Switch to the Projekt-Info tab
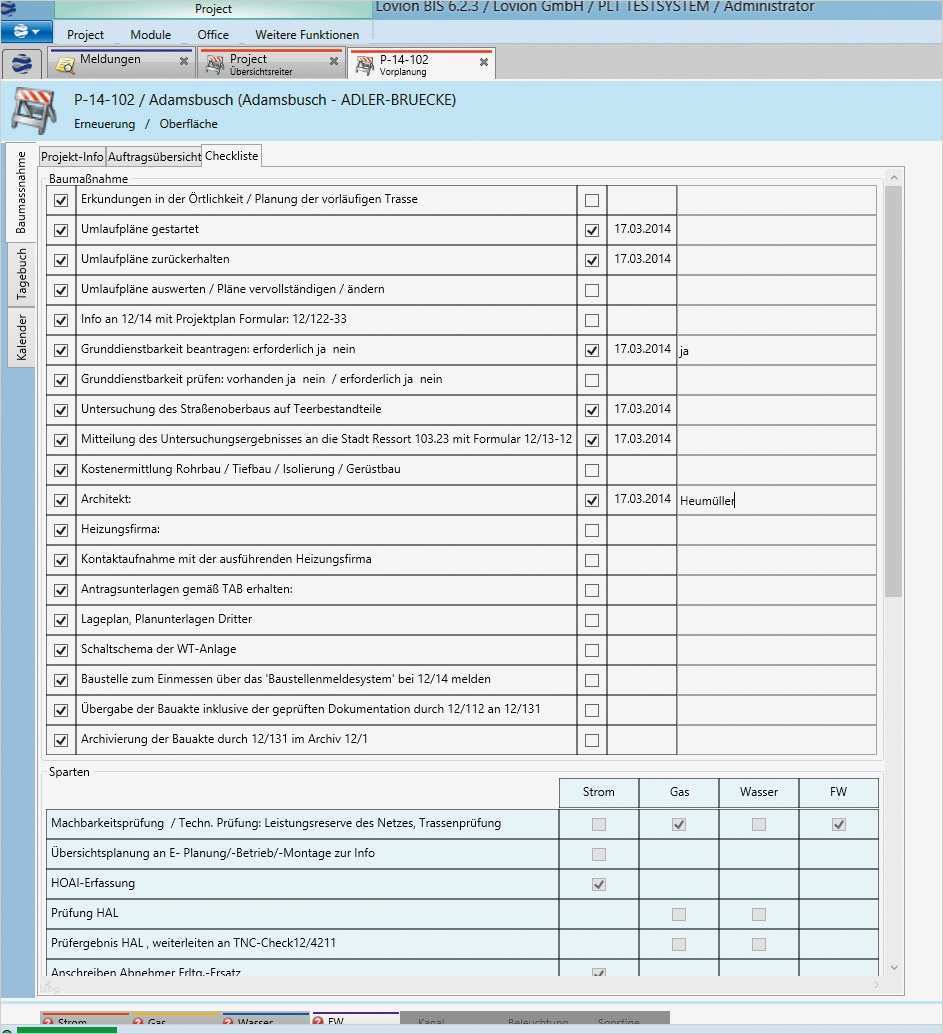The width and height of the screenshot is (943, 1034). pos(72,156)
